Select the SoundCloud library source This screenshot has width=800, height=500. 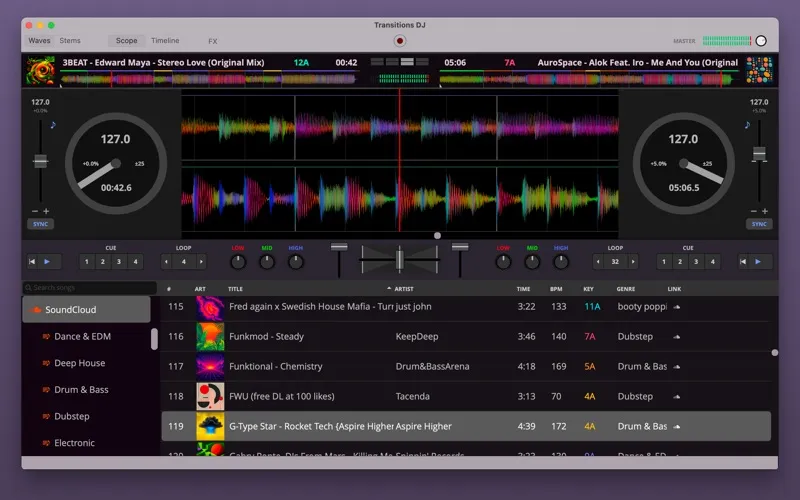(86, 310)
